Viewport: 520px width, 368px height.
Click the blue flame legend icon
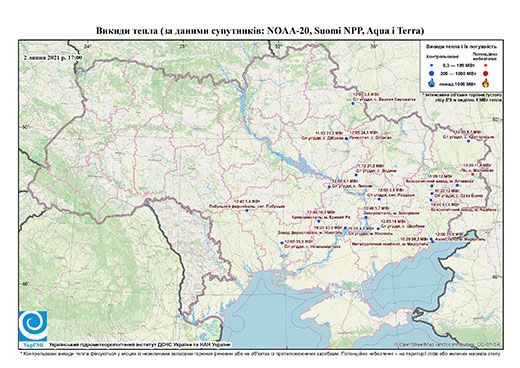pyautogui.click(x=432, y=83)
